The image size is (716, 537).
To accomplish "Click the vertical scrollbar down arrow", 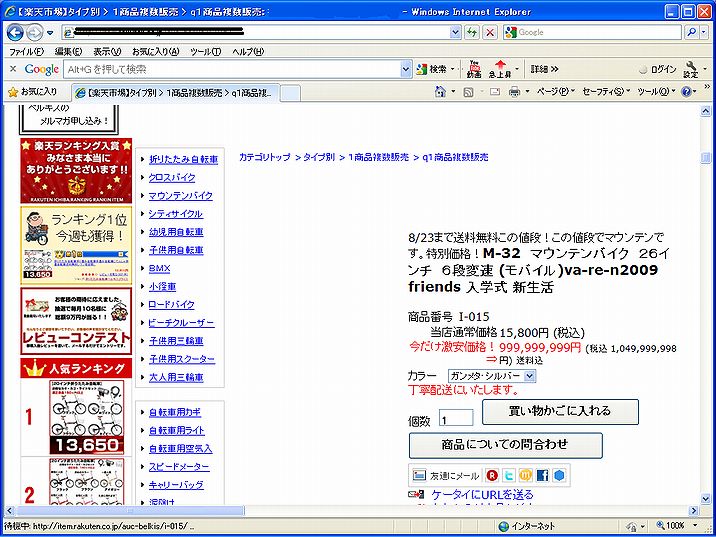I will [705, 498].
